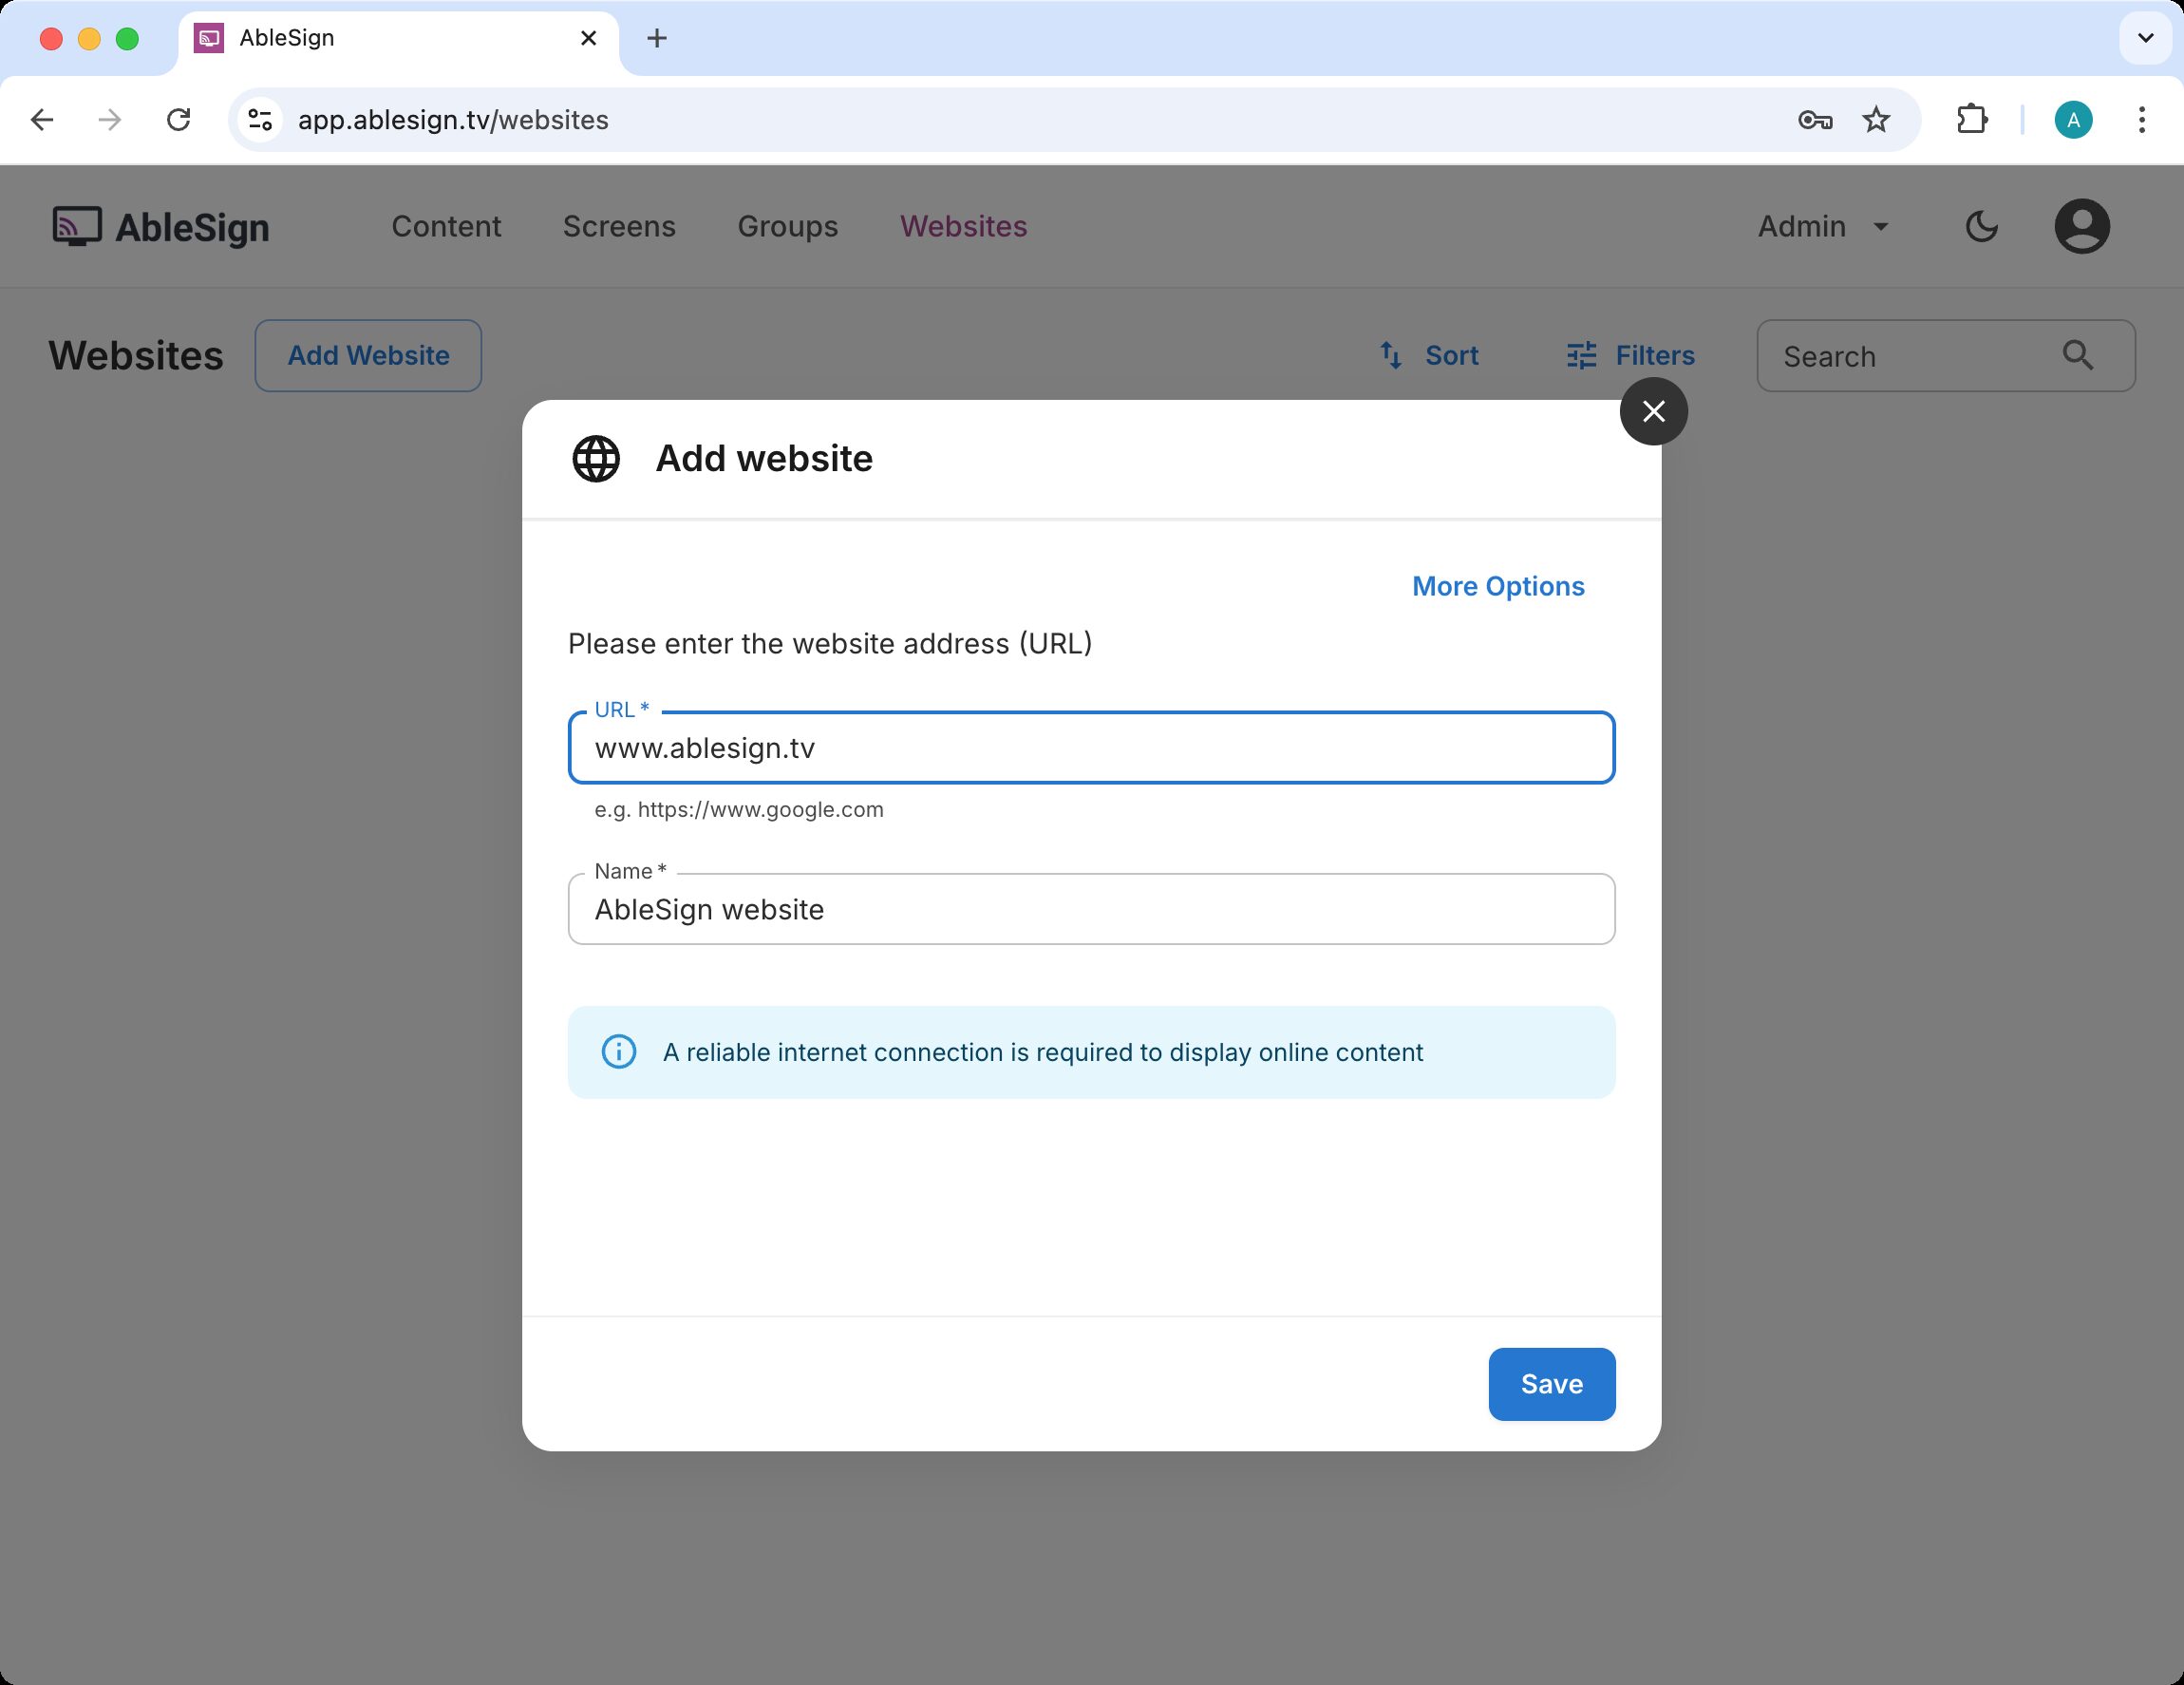Open the browser window chevron menu
2184x1685 pixels.
pyautogui.click(x=2144, y=38)
